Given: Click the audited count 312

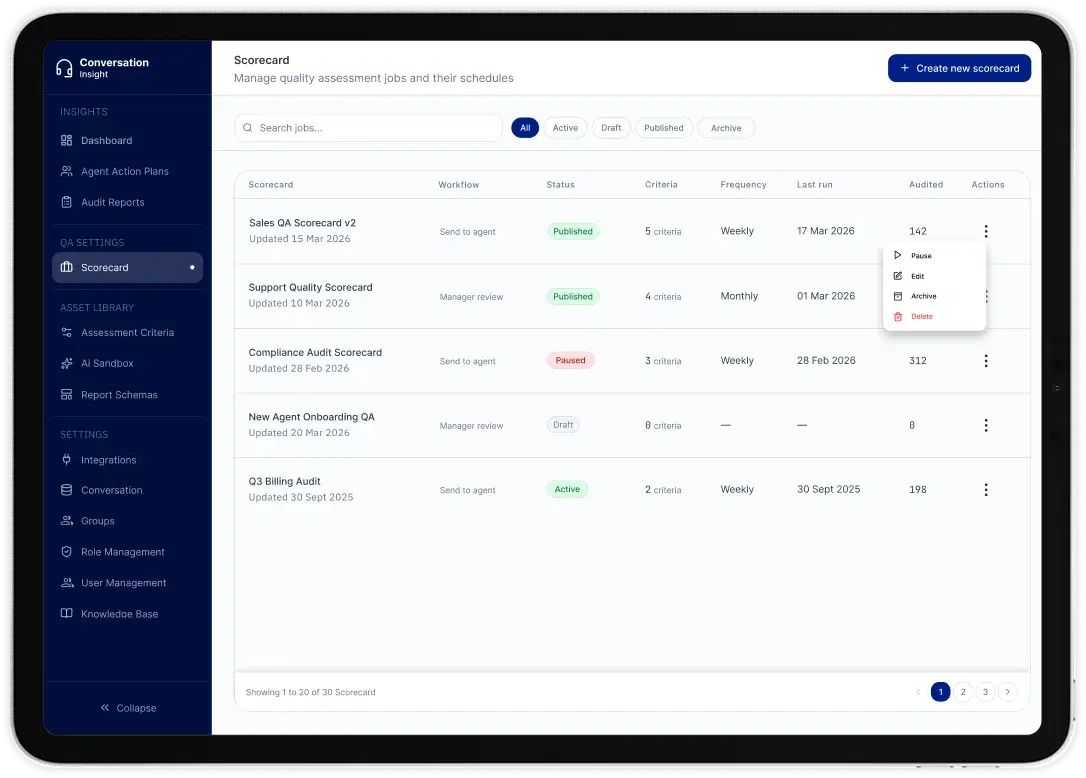Looking at the screenshot, I should point(918,360).
